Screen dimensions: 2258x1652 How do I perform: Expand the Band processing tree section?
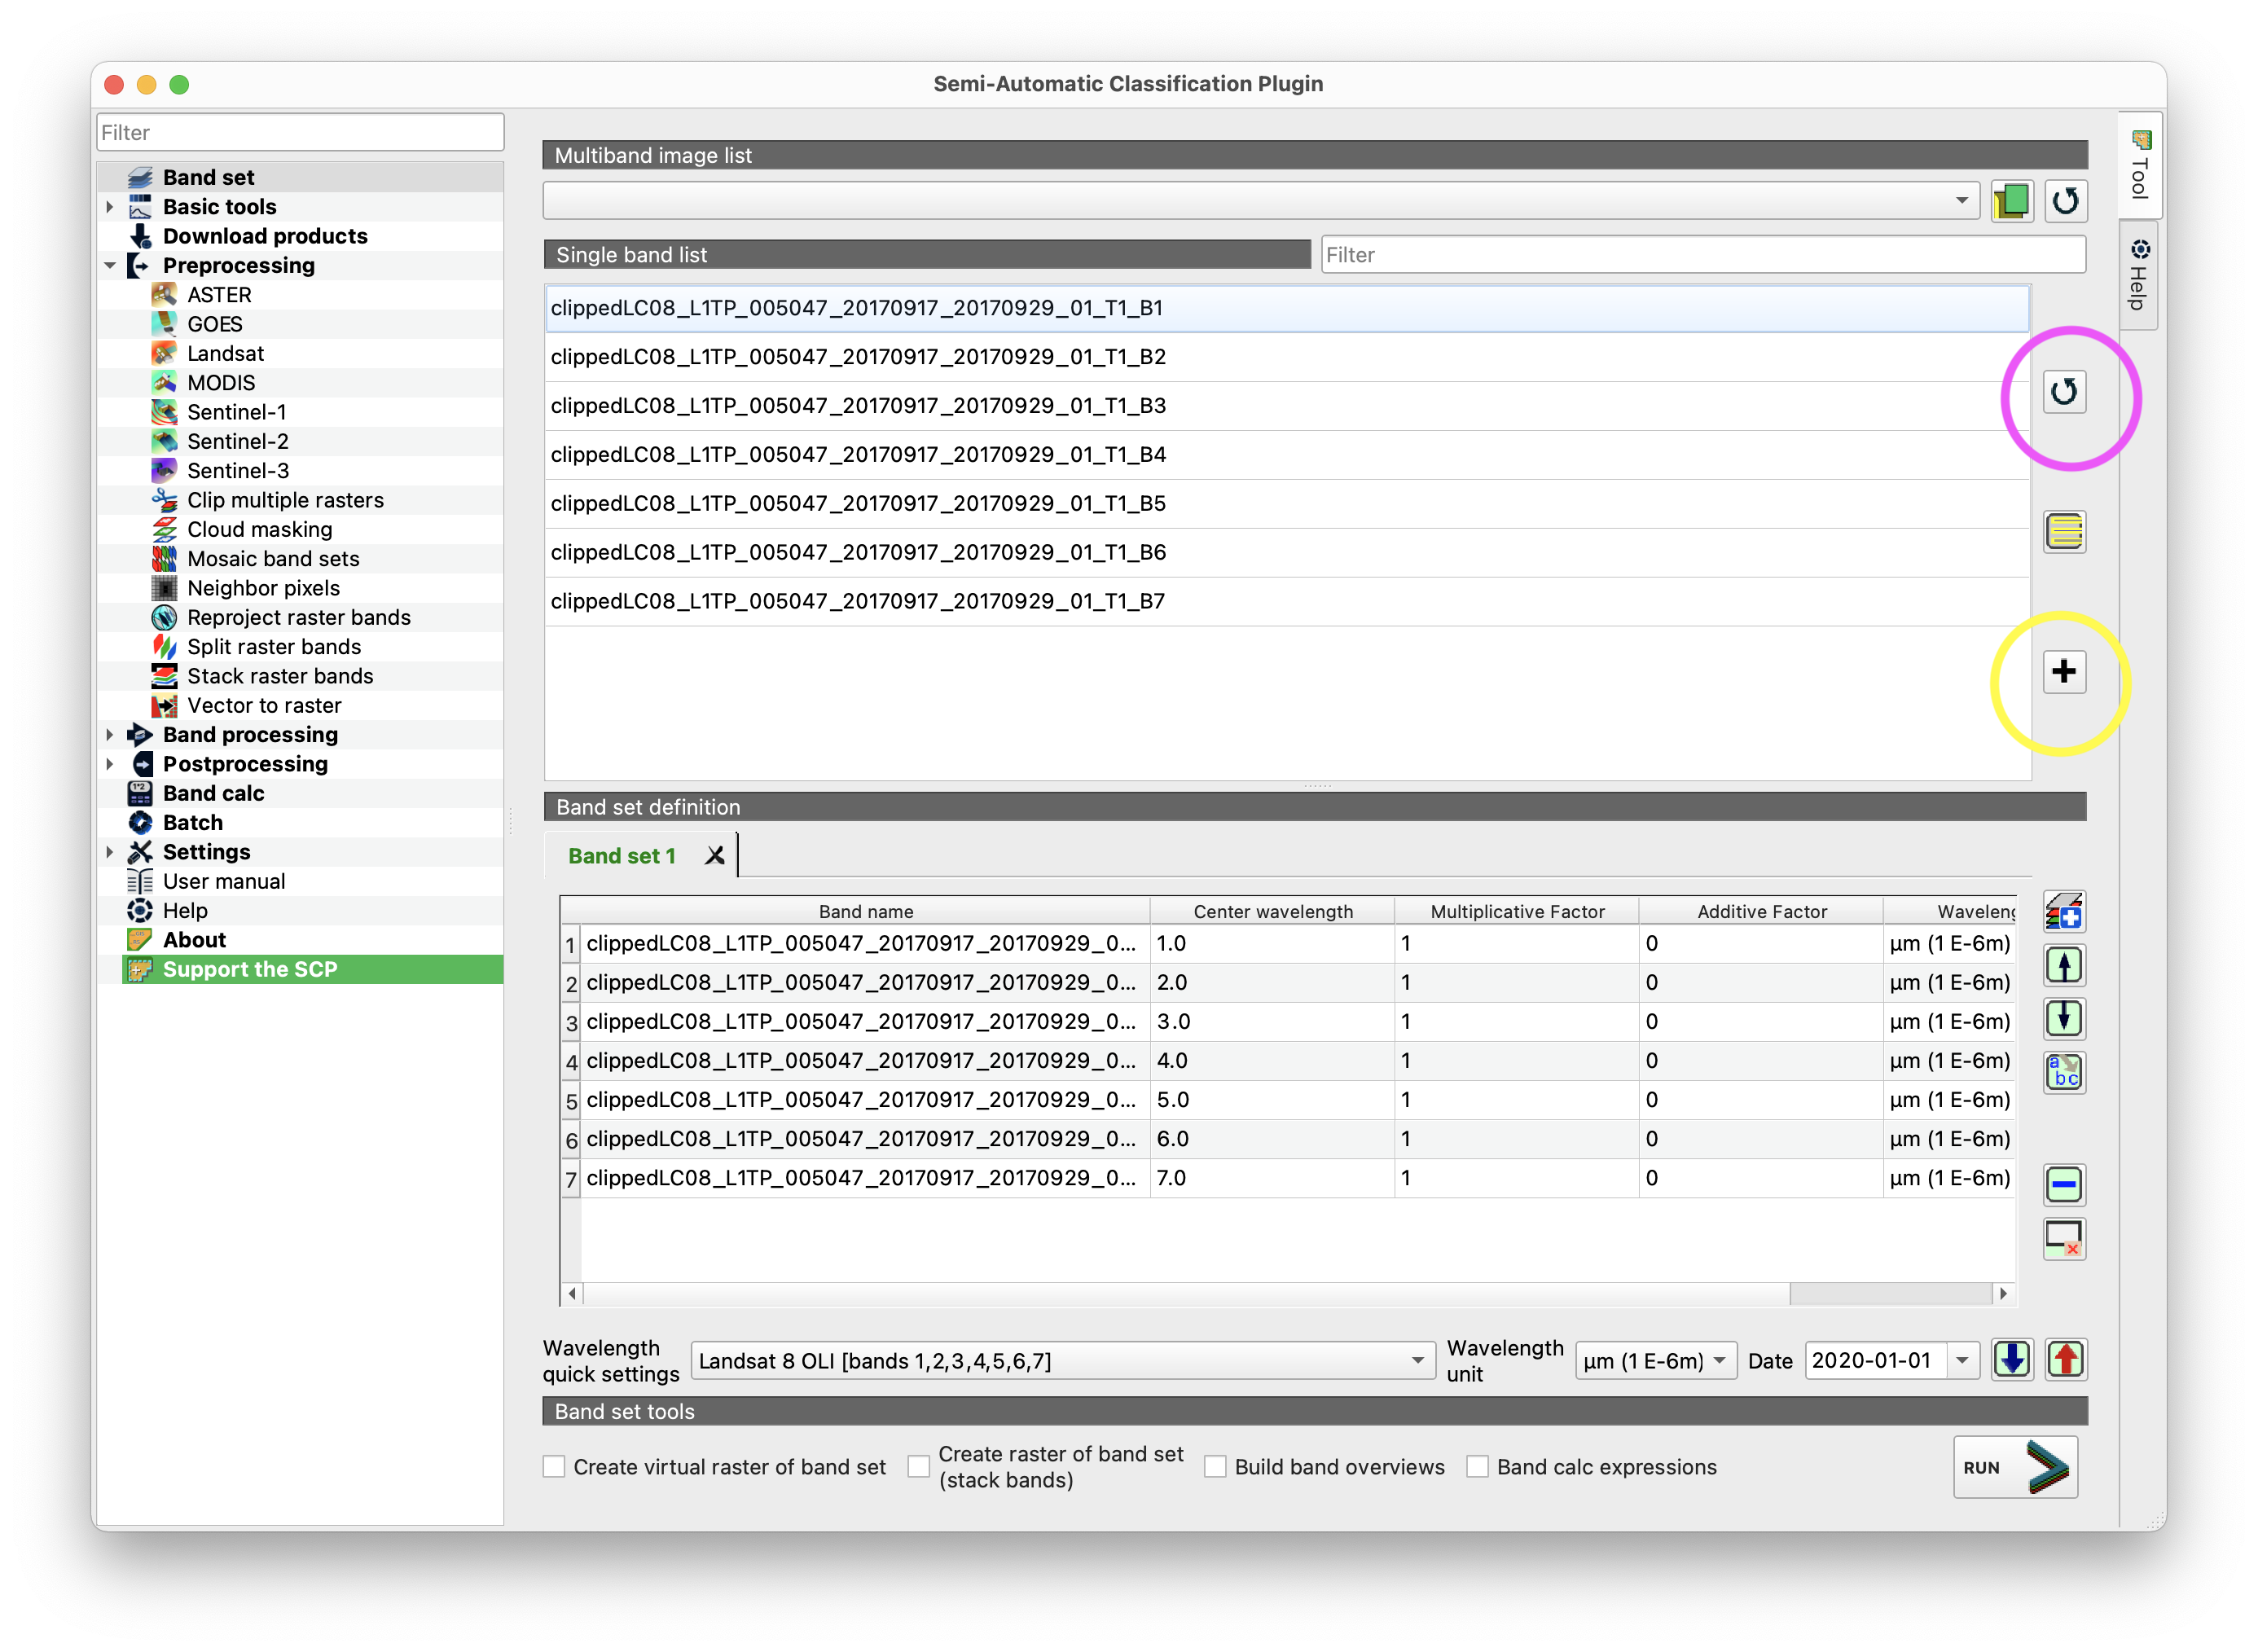[x=109, y=734]
